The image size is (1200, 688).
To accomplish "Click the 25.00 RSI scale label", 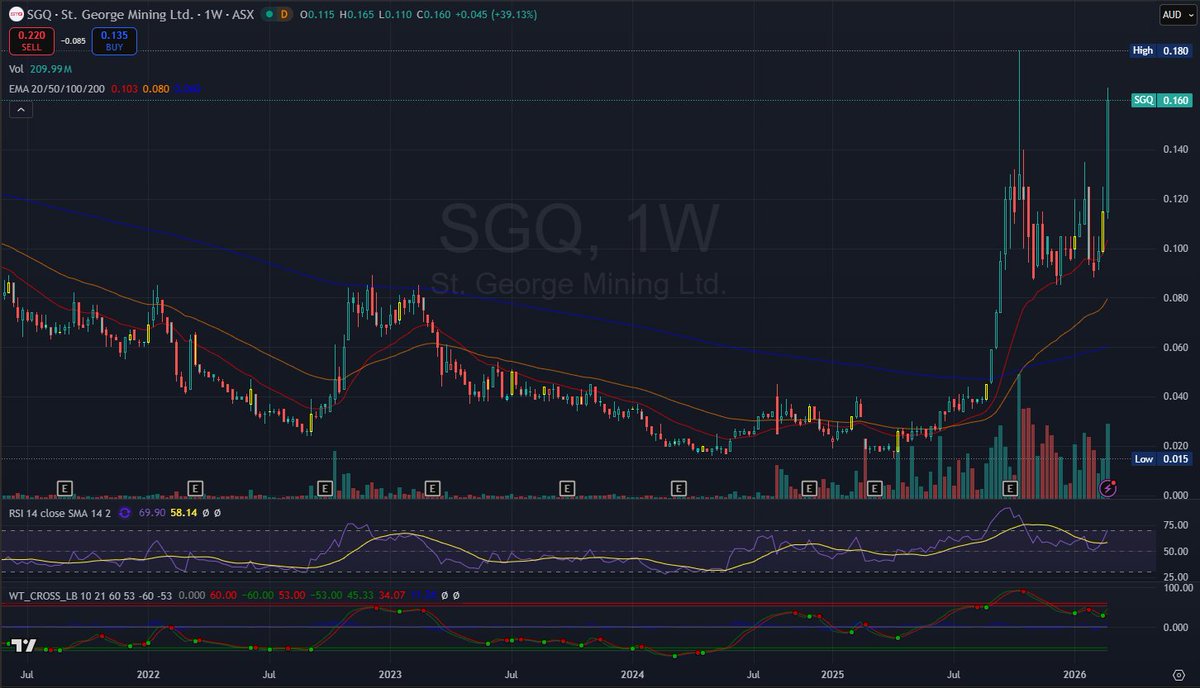I will (x=1174, y=577).
